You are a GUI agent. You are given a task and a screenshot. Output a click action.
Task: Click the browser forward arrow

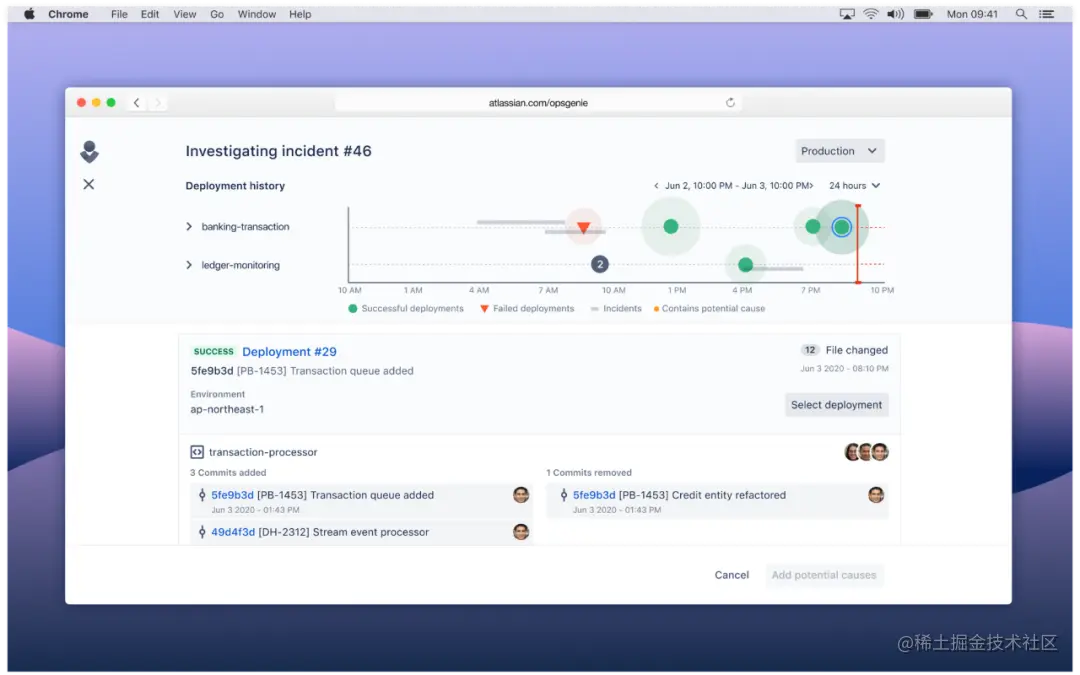coord(158,103)
